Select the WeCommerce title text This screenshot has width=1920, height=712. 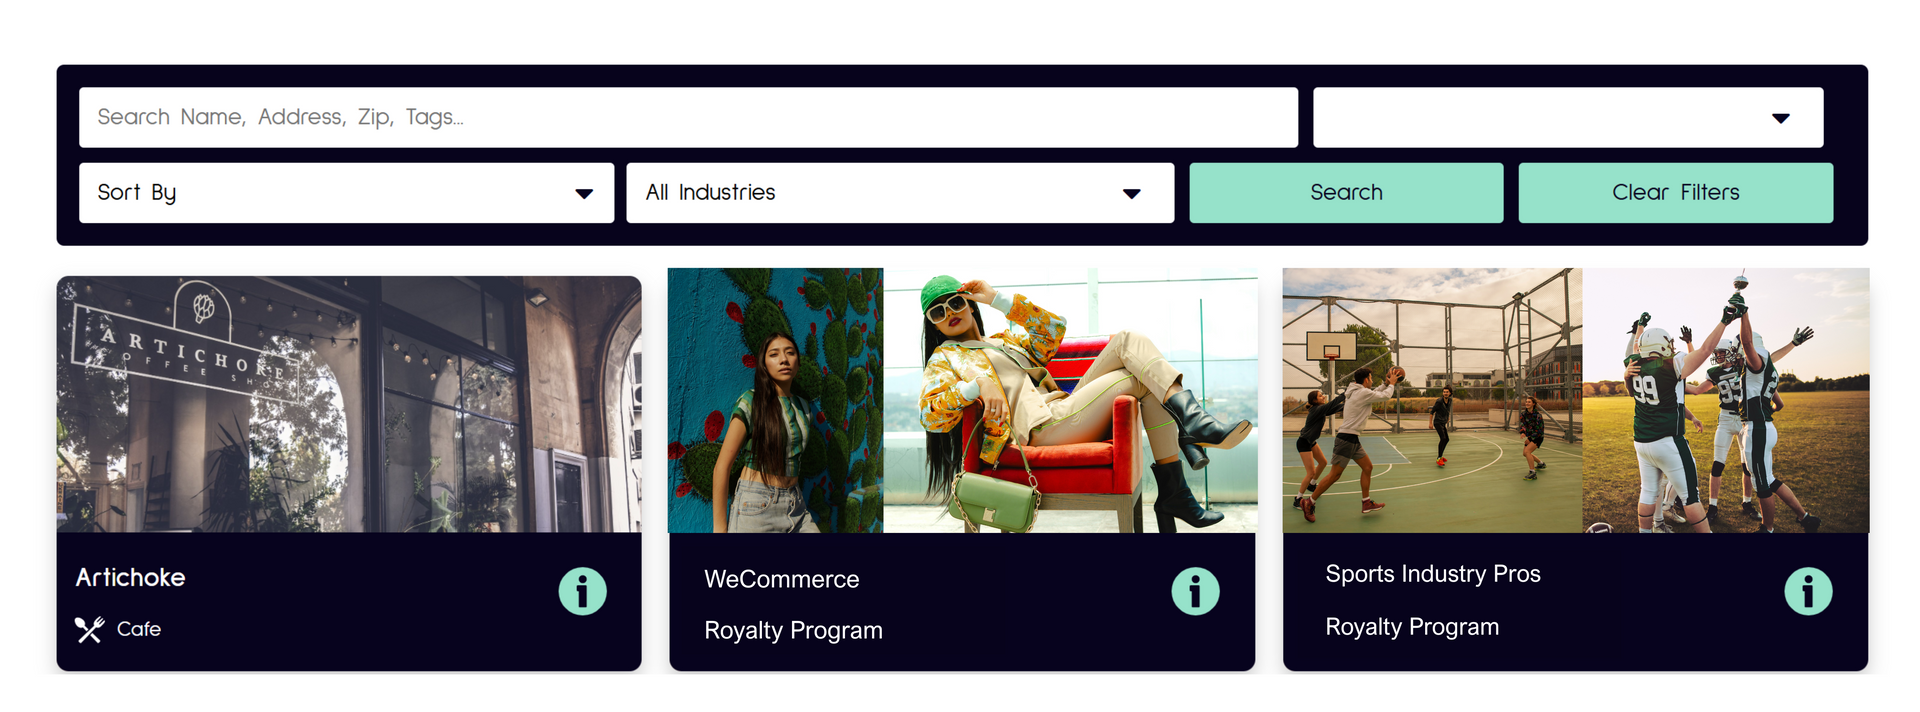pyautogui.click(x=781, y=579)
